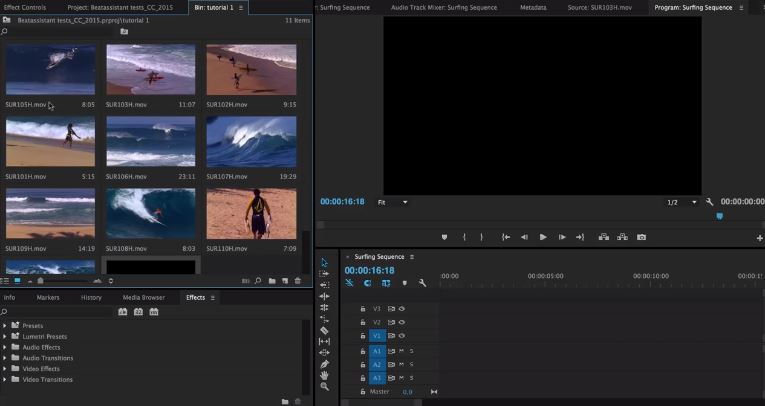Toggle V2 track output eye
The image size is (765, 406).
pyautogui.click(x=402, y=323)
